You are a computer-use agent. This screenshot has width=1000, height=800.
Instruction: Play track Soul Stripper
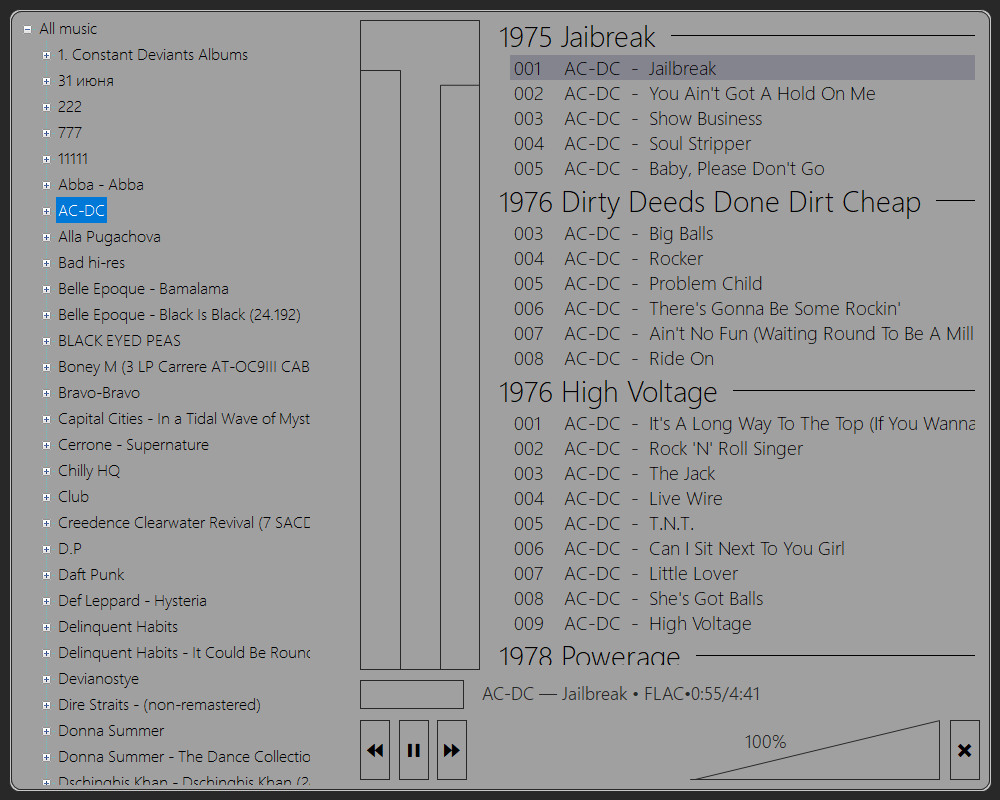tap(699, 144)
